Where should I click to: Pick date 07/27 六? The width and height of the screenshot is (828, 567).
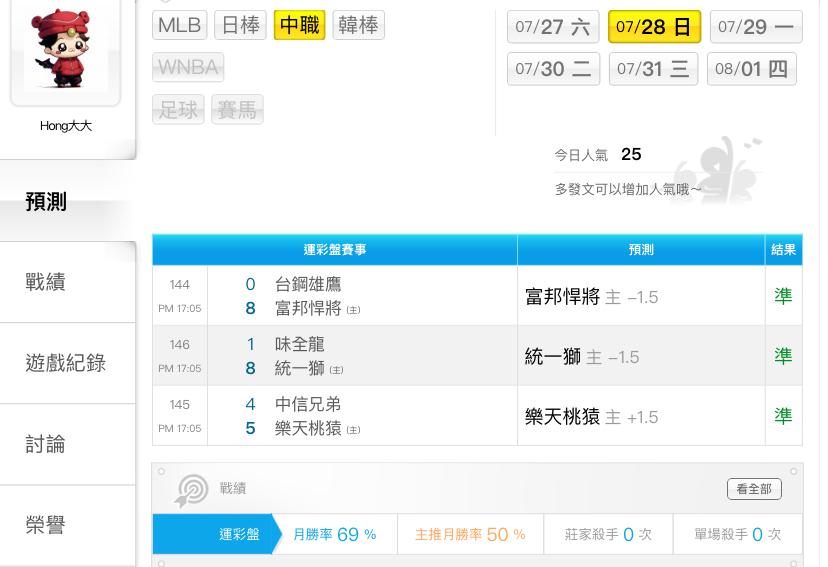click(x=553, y=26)
